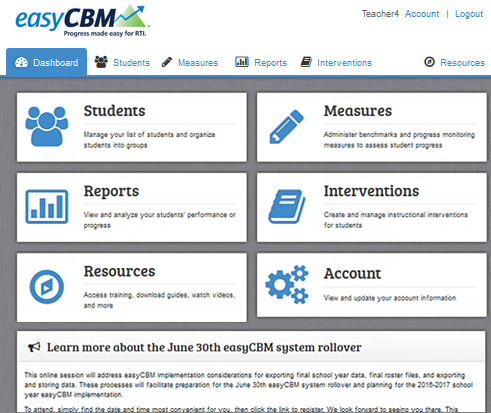This screenshot has height=413, width=491.
Task: Open the Account link at top right
Action: (422, 14)
